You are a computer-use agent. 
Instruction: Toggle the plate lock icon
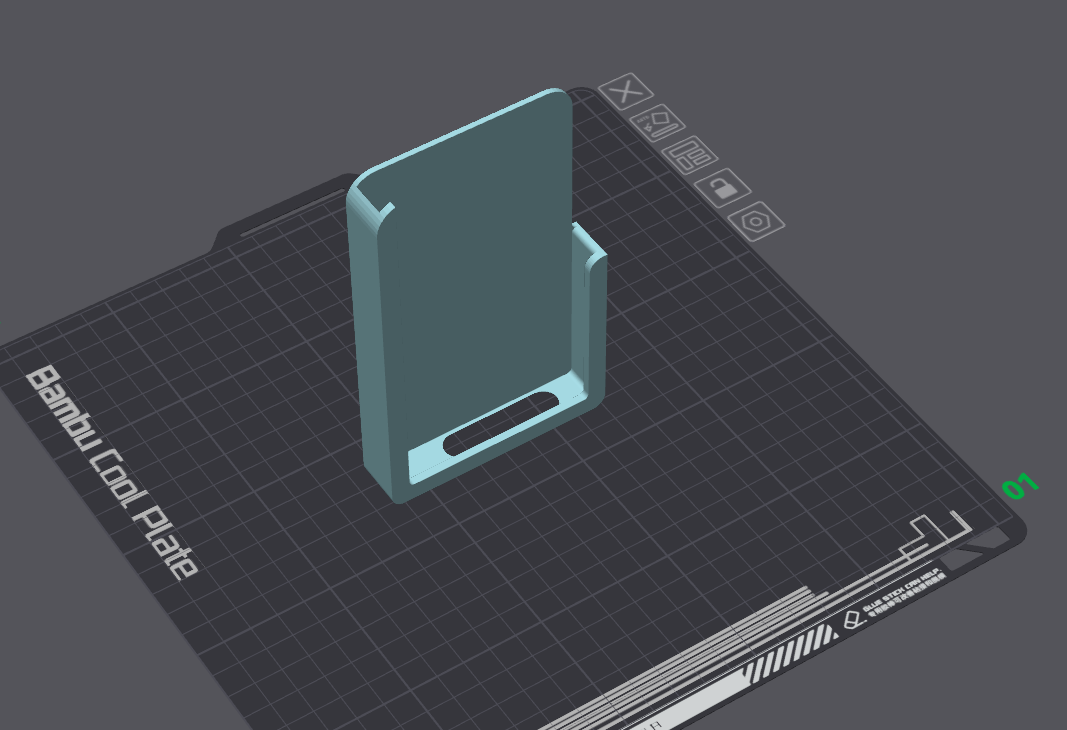click(723, 188)
